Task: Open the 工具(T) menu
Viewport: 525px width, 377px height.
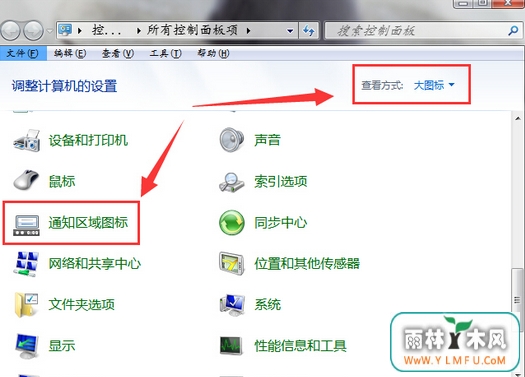Action: pos(166,53)
